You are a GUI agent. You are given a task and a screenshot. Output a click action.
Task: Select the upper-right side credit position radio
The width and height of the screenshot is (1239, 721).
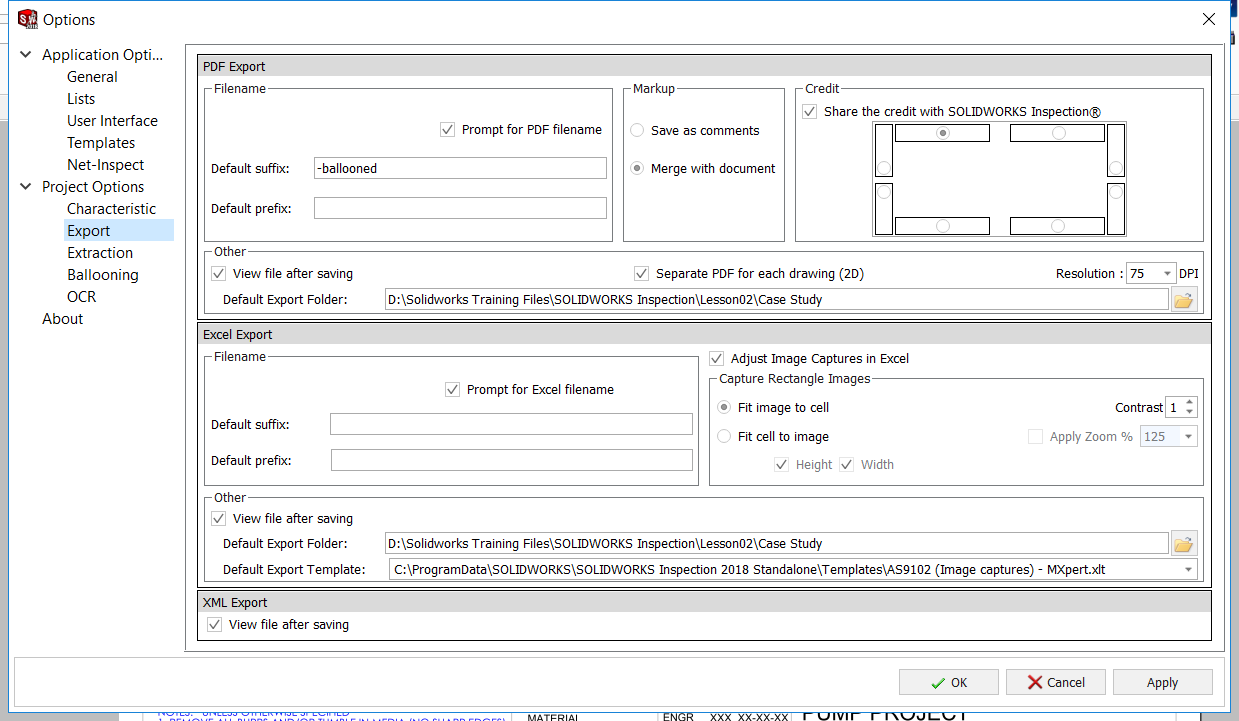coord(1116,168)
